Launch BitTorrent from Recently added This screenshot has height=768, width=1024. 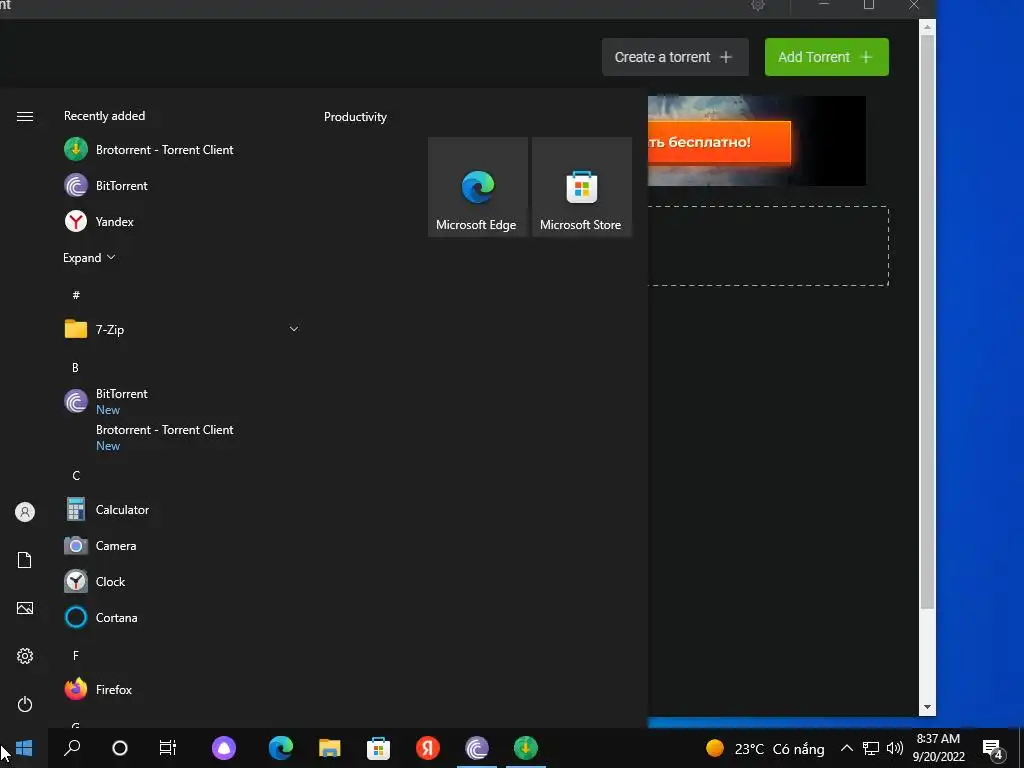point(106,185)
